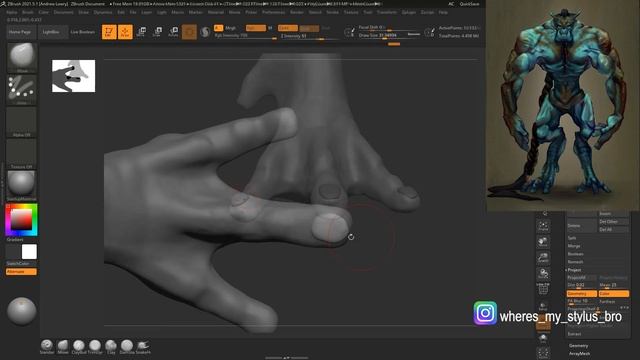Select the Rotate transform icon in the top shelf
This screenshot has height=360, width=640.
coord(173,32)
